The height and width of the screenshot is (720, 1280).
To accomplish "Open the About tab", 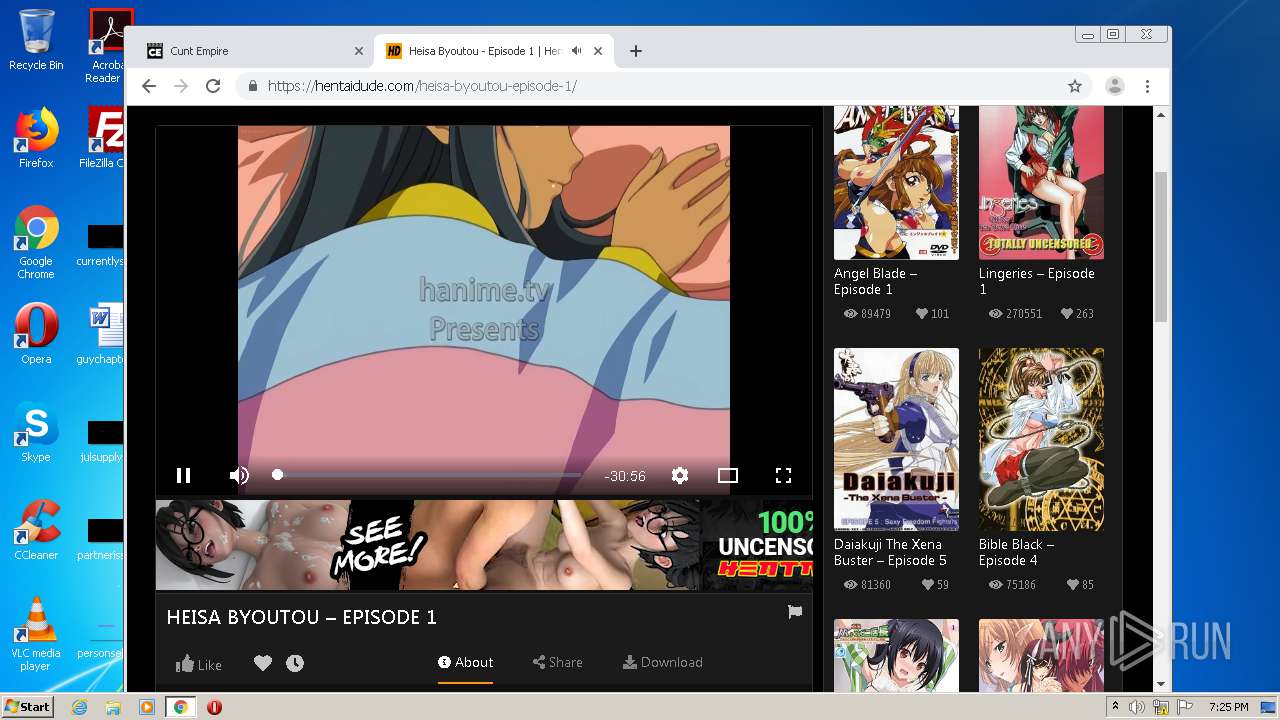I will (465, 662).
